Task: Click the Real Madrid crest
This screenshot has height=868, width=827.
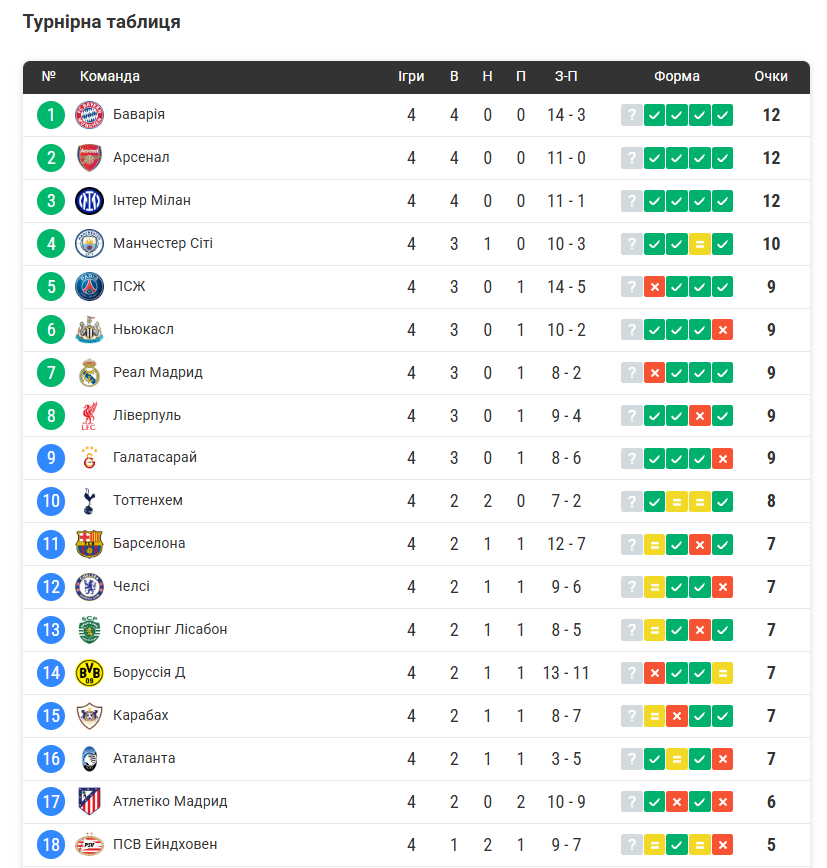Action: point(90,373)
